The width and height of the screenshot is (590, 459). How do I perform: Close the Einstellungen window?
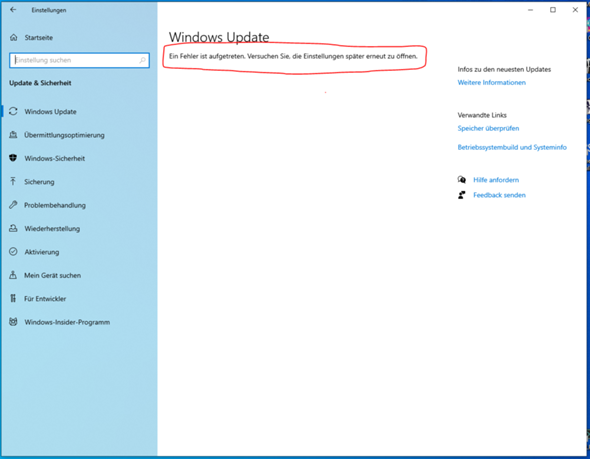tap(575, 10)
